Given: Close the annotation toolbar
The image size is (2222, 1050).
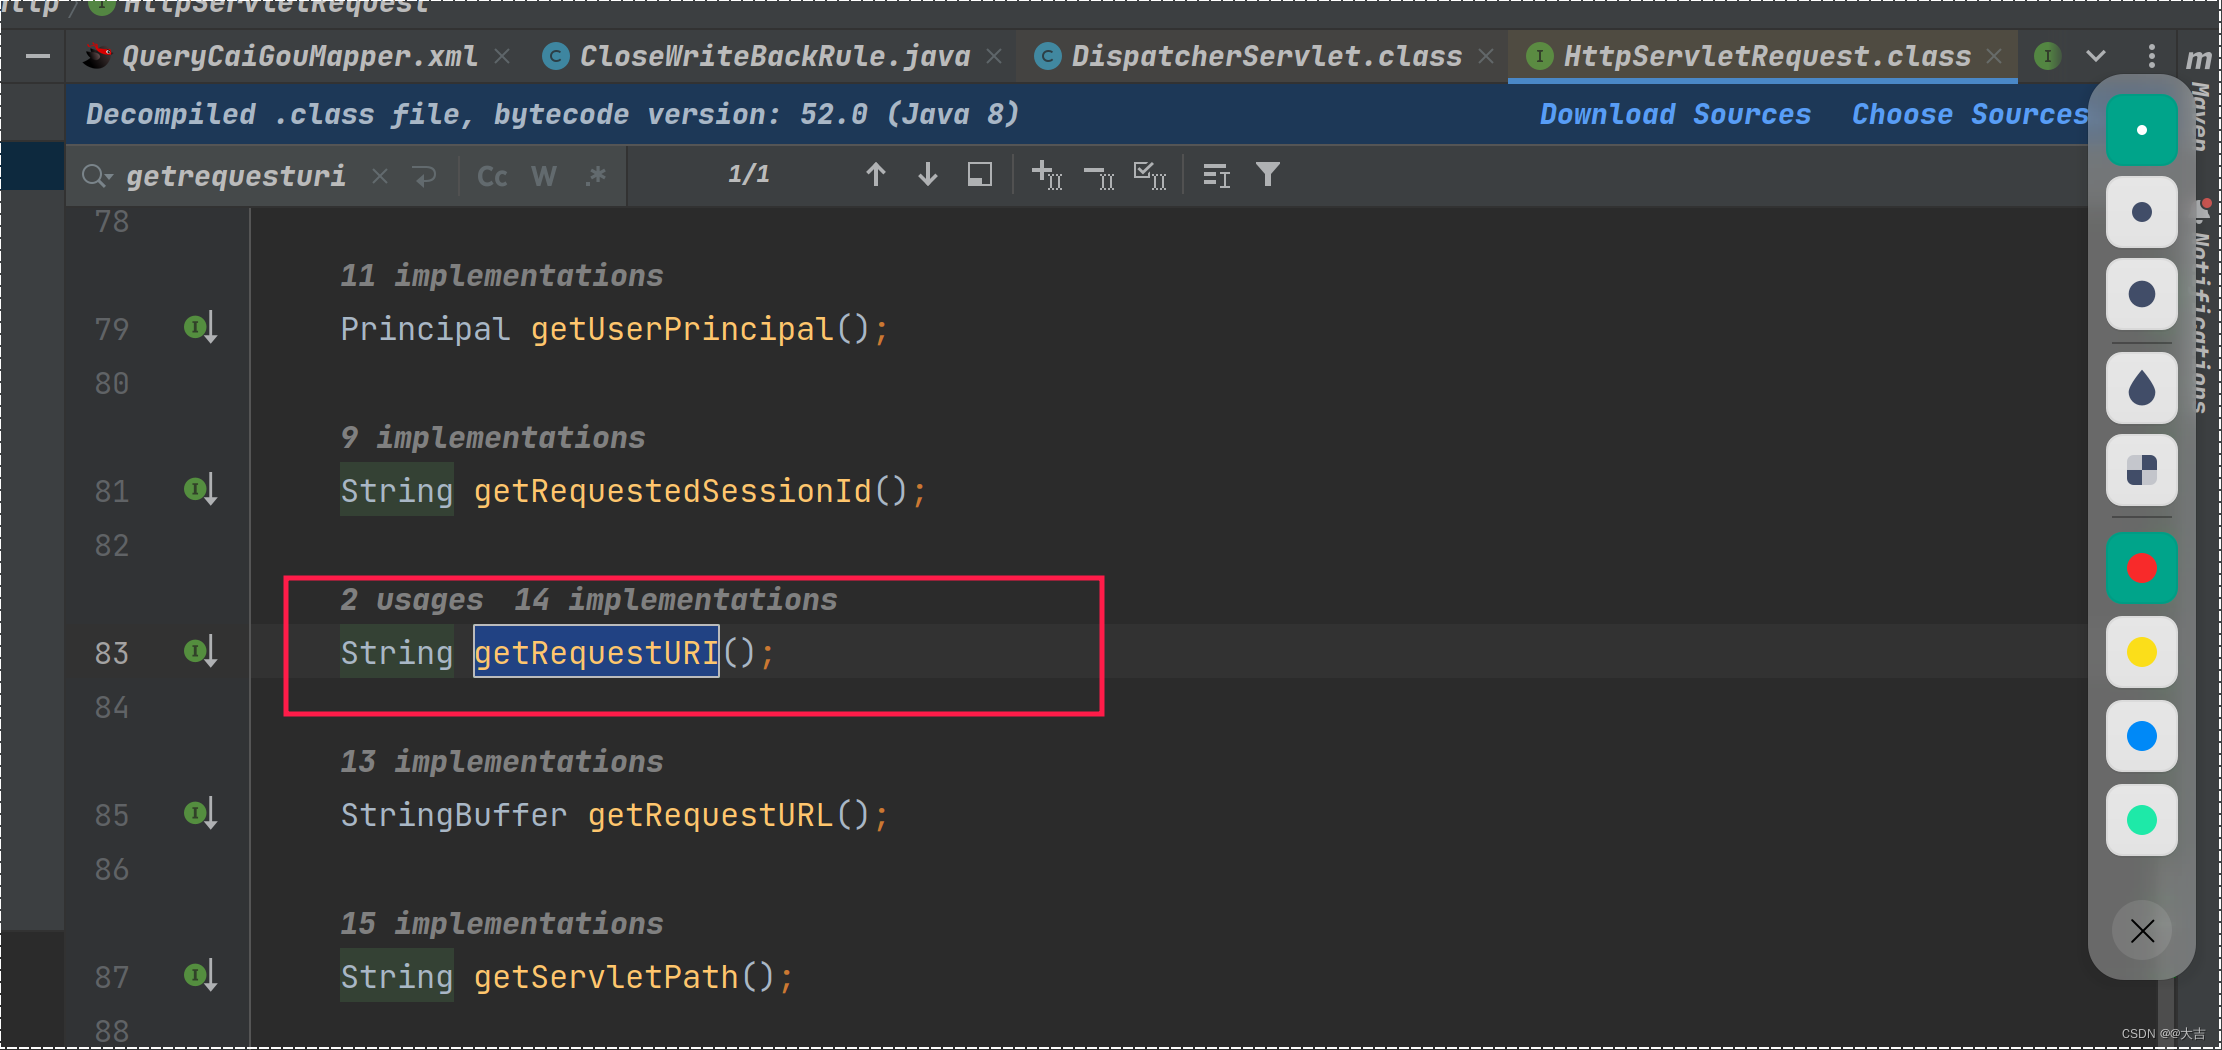Looking at the screenshot, I should (2142, 931).
